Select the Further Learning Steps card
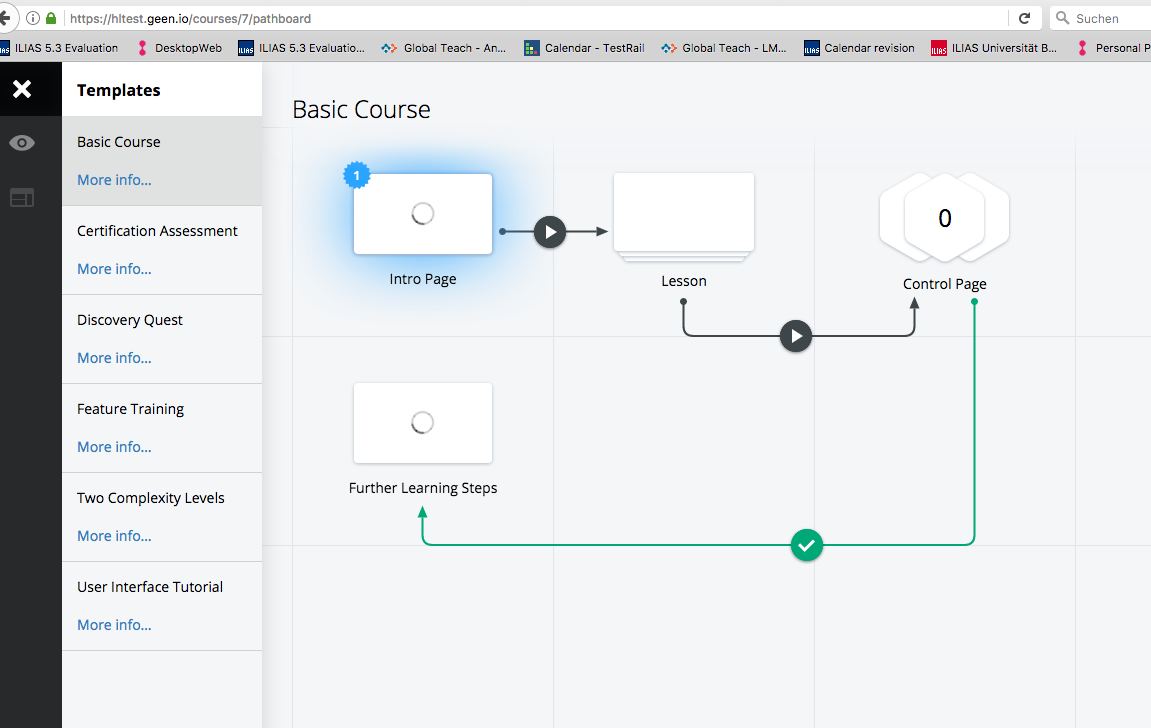This screenshot has height=728, width=1151. click(x=423, y=423)
